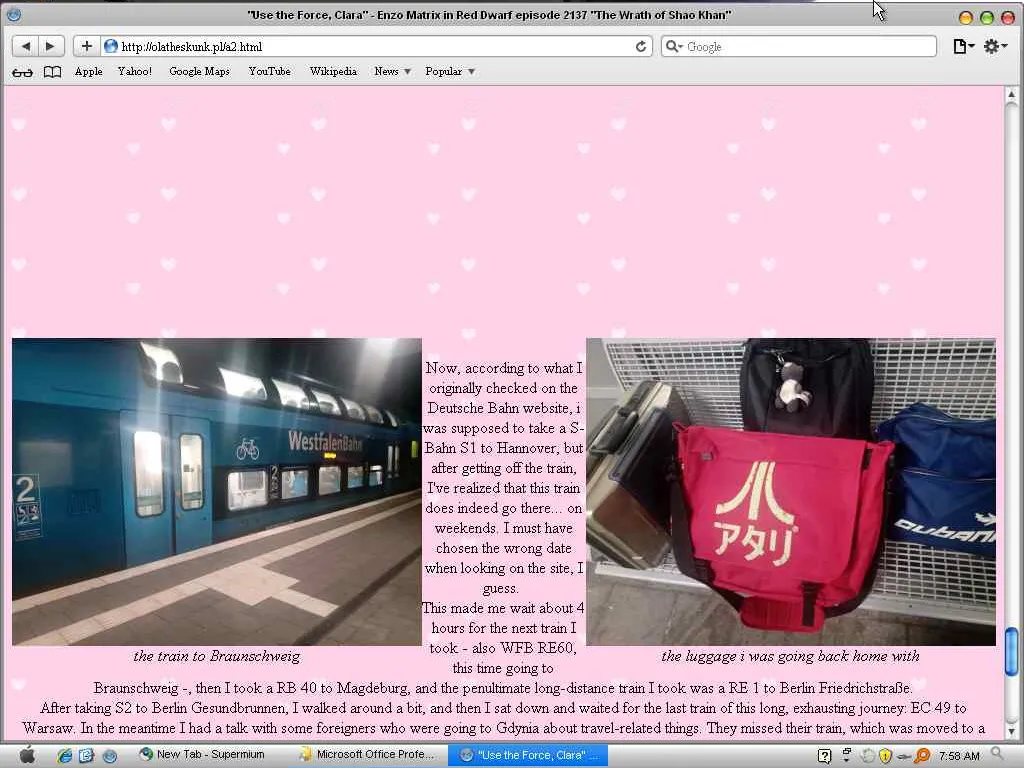Expand the News bookmarks folder

(x=392, y=71)
